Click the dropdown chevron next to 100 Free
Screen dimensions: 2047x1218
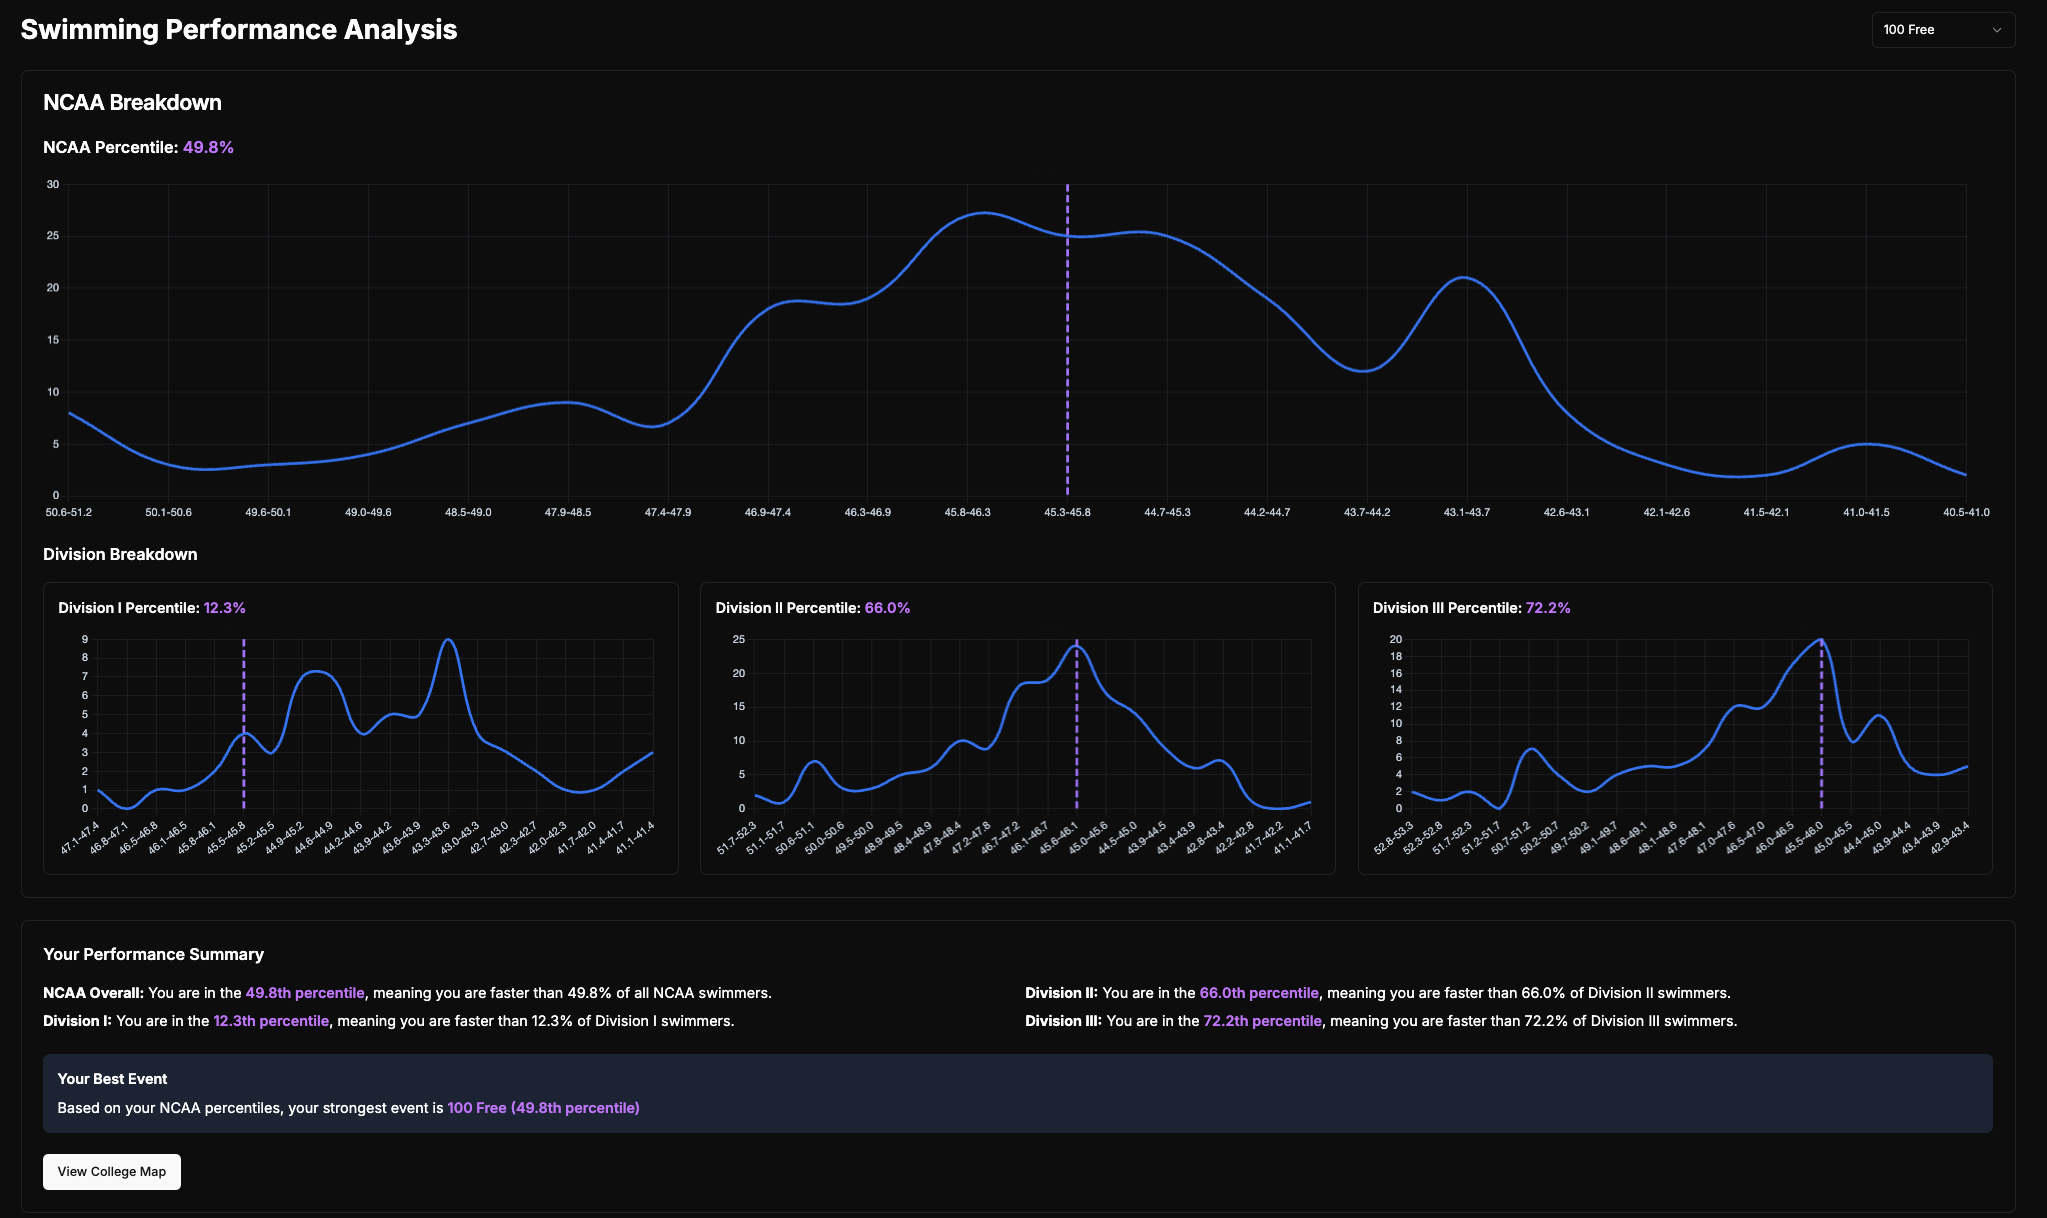pos(1996,30)
